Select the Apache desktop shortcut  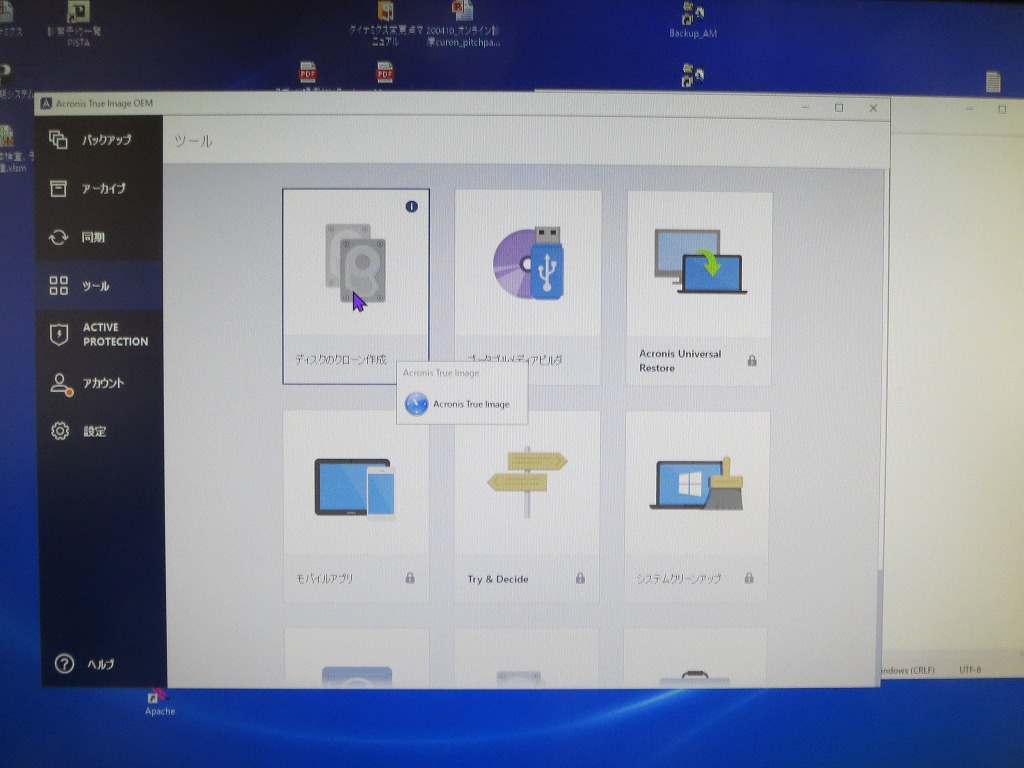click(x=159, y=703)
